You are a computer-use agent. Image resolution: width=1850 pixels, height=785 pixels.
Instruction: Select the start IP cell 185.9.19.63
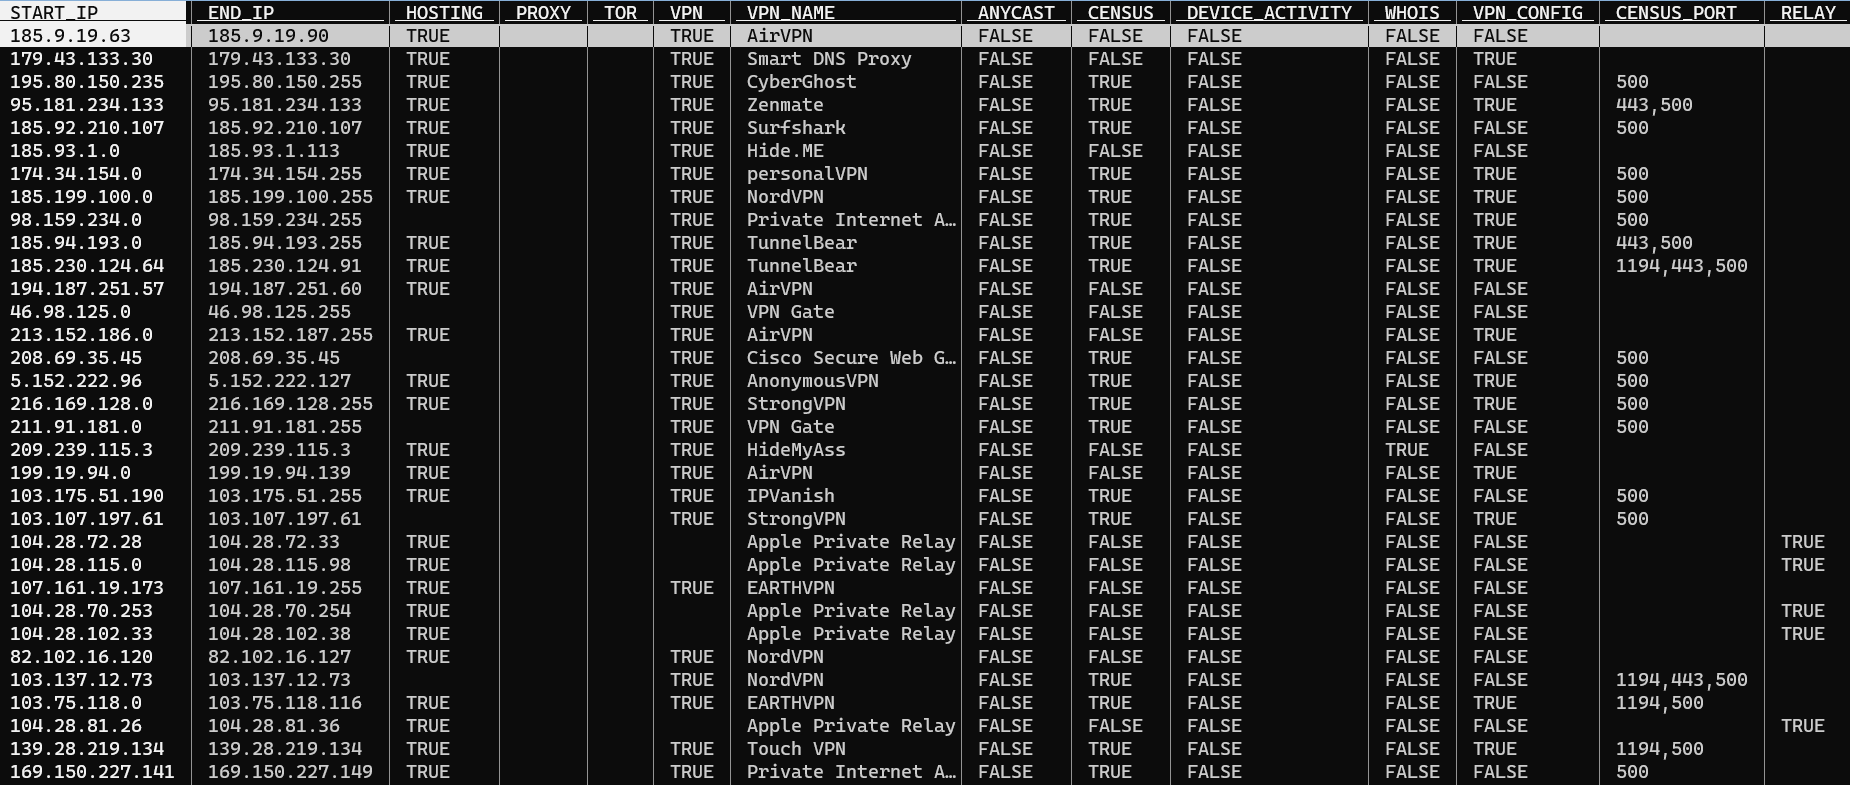tap(70, 36)
